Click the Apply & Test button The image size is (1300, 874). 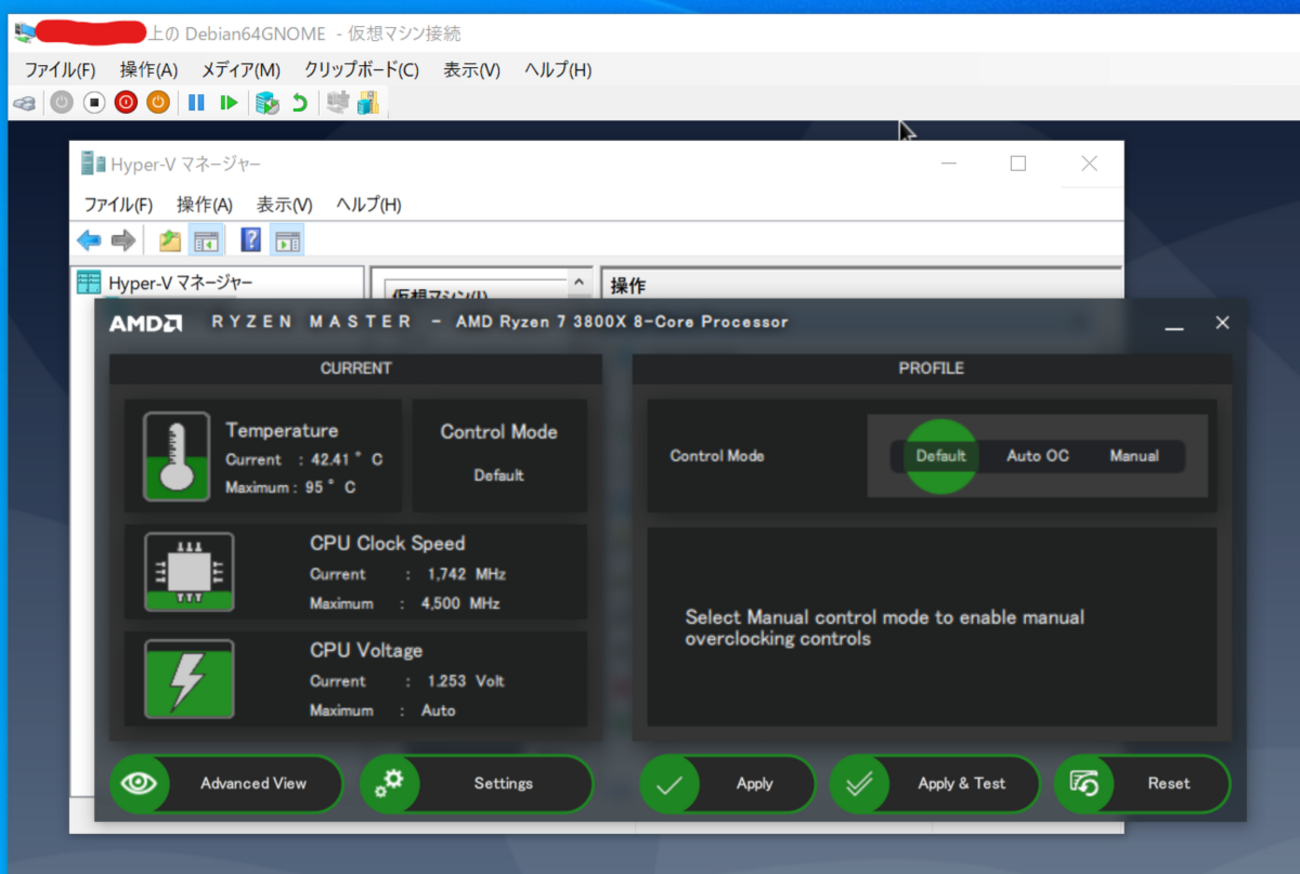pos(937,784)
